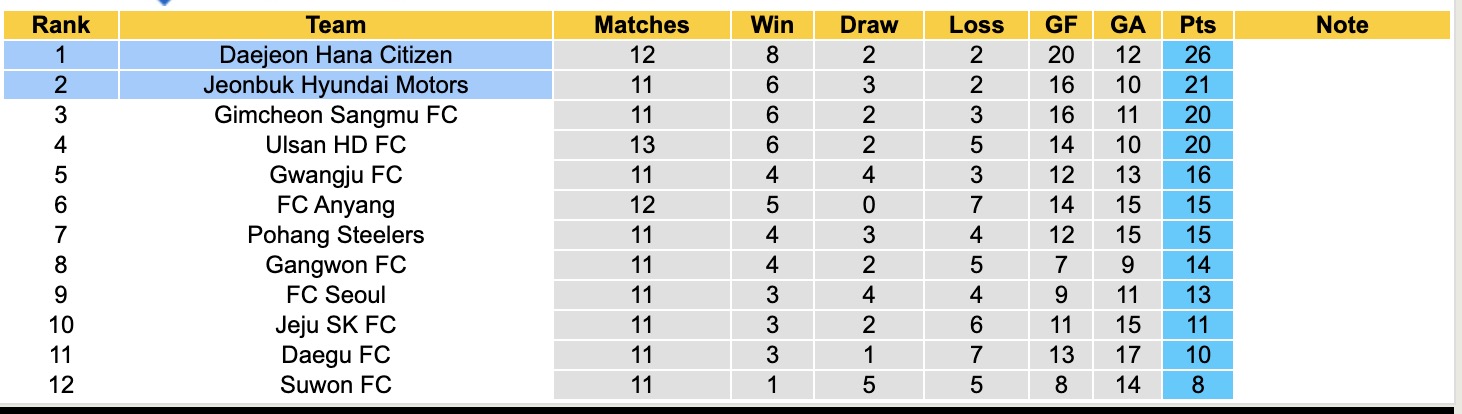
Task: Click Pohang Steelers team name
Action: 336,235
